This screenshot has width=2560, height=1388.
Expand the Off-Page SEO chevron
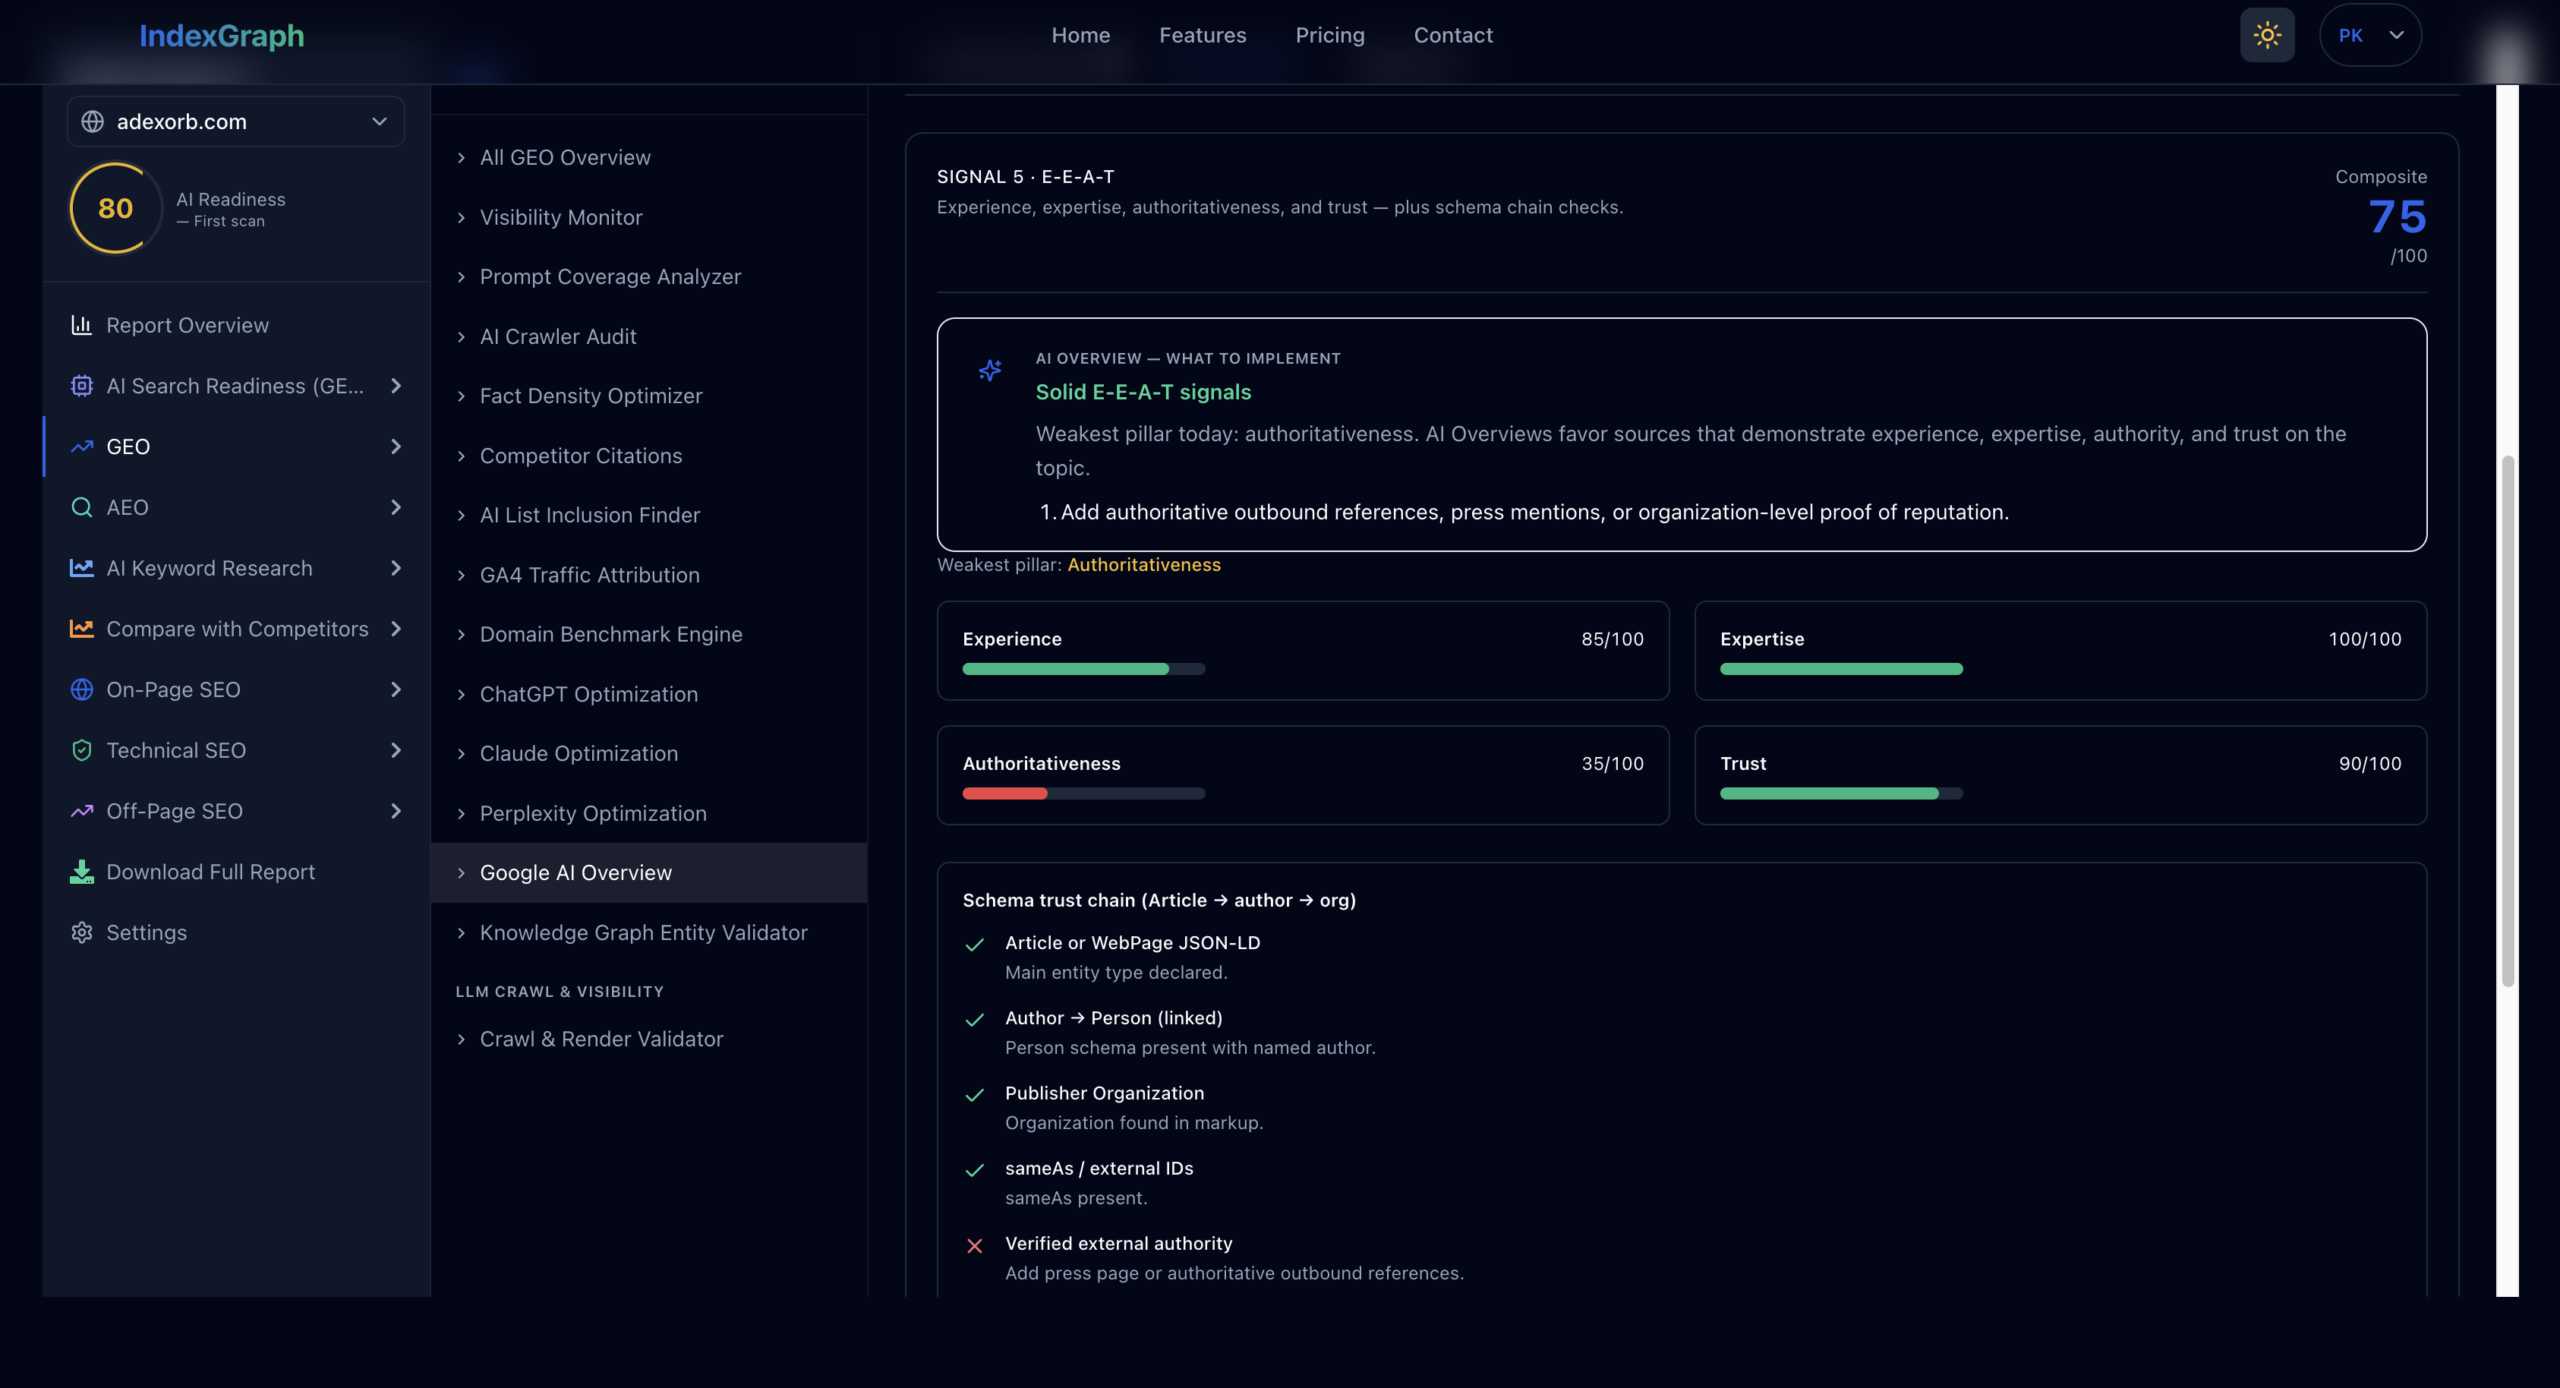click(396, 811)
